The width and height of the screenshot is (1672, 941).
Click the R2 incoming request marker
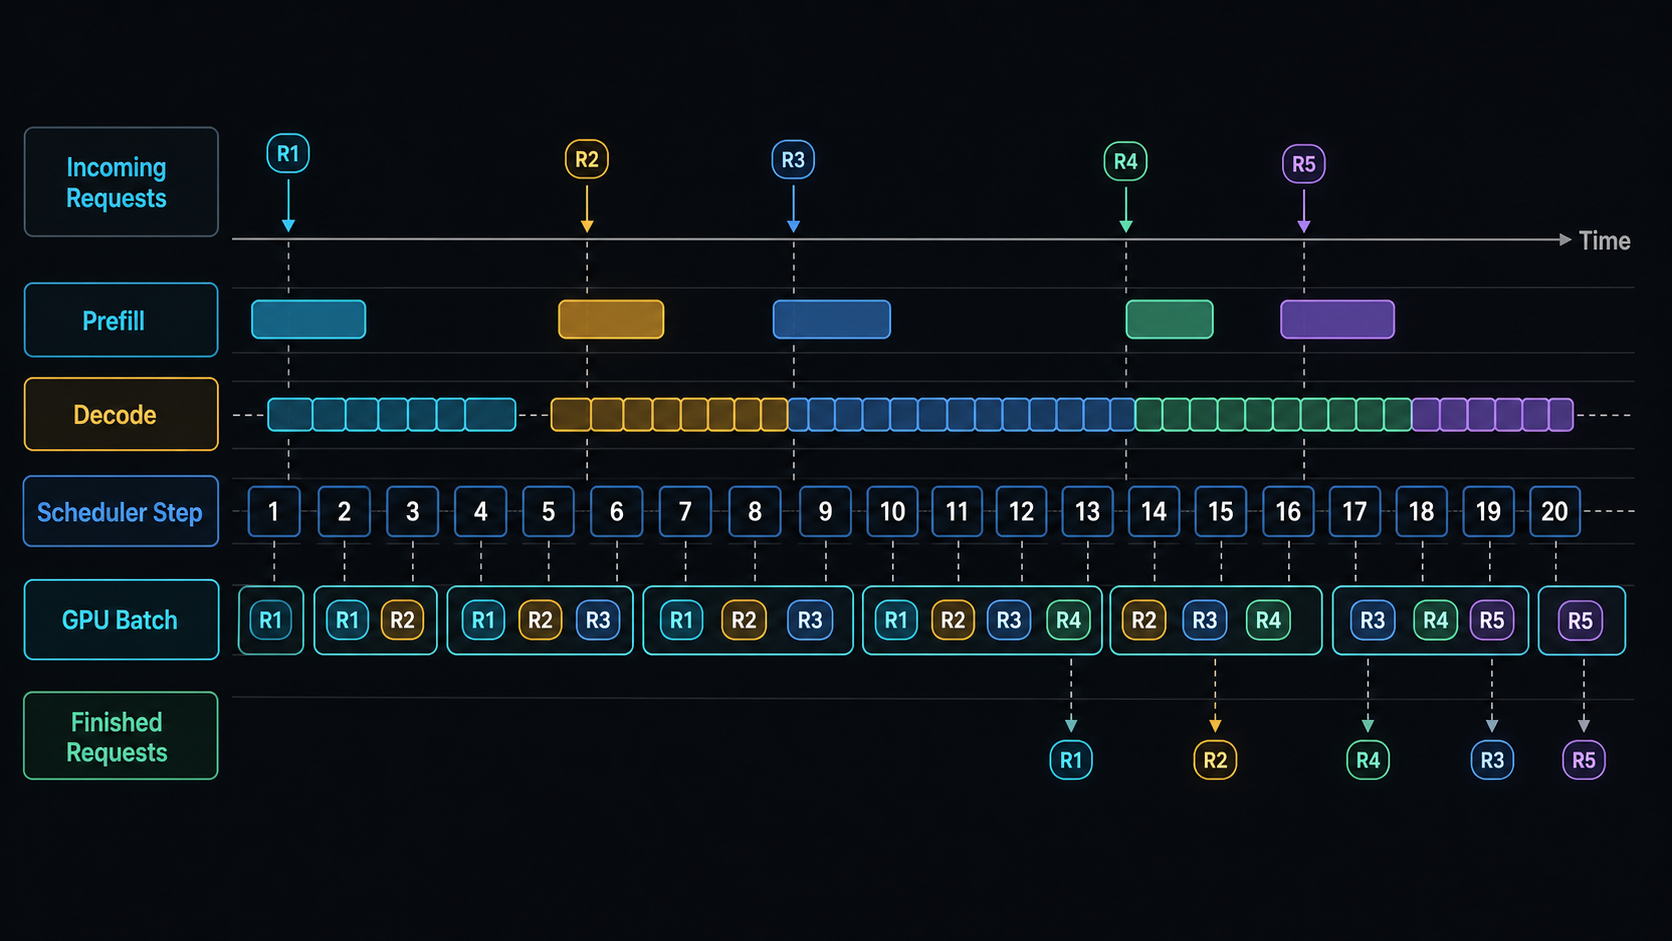(x=587, y=159)
